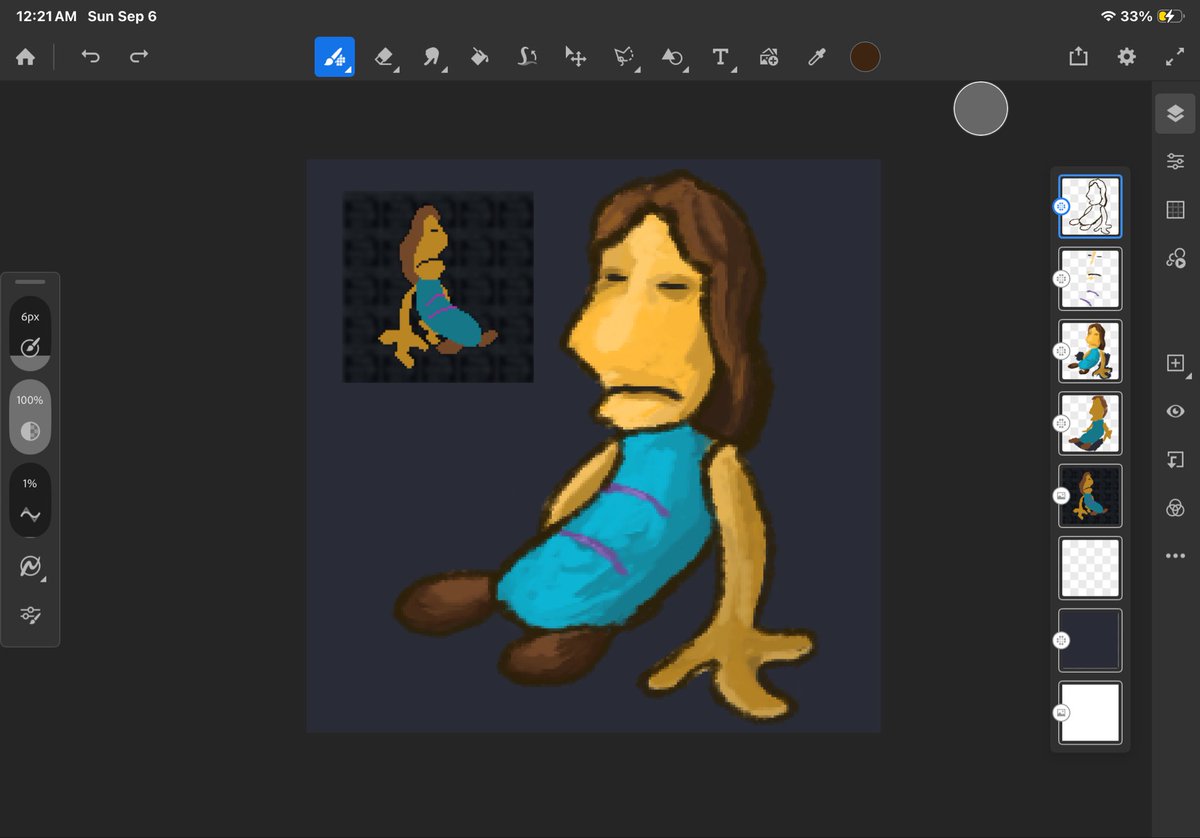The height and width of the screenshot is (838, 1200).
Task: Choose the Move and Transform tool
Action: click(576, 57)
